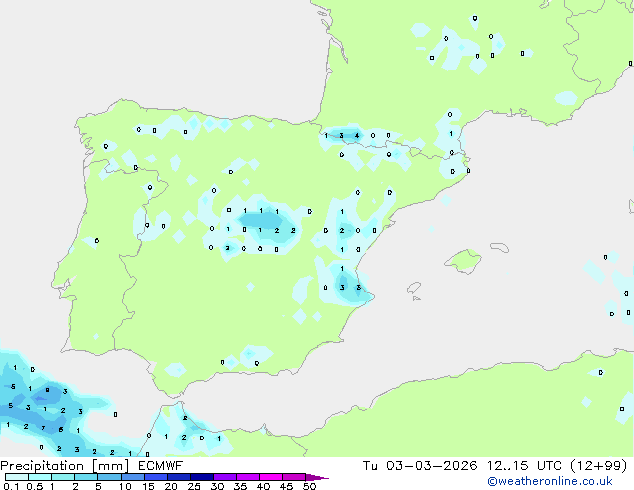Pick the 25–30 mm dark blue swatch
Image resolution: width=634 pixels, height=490 pixels.
201,477
